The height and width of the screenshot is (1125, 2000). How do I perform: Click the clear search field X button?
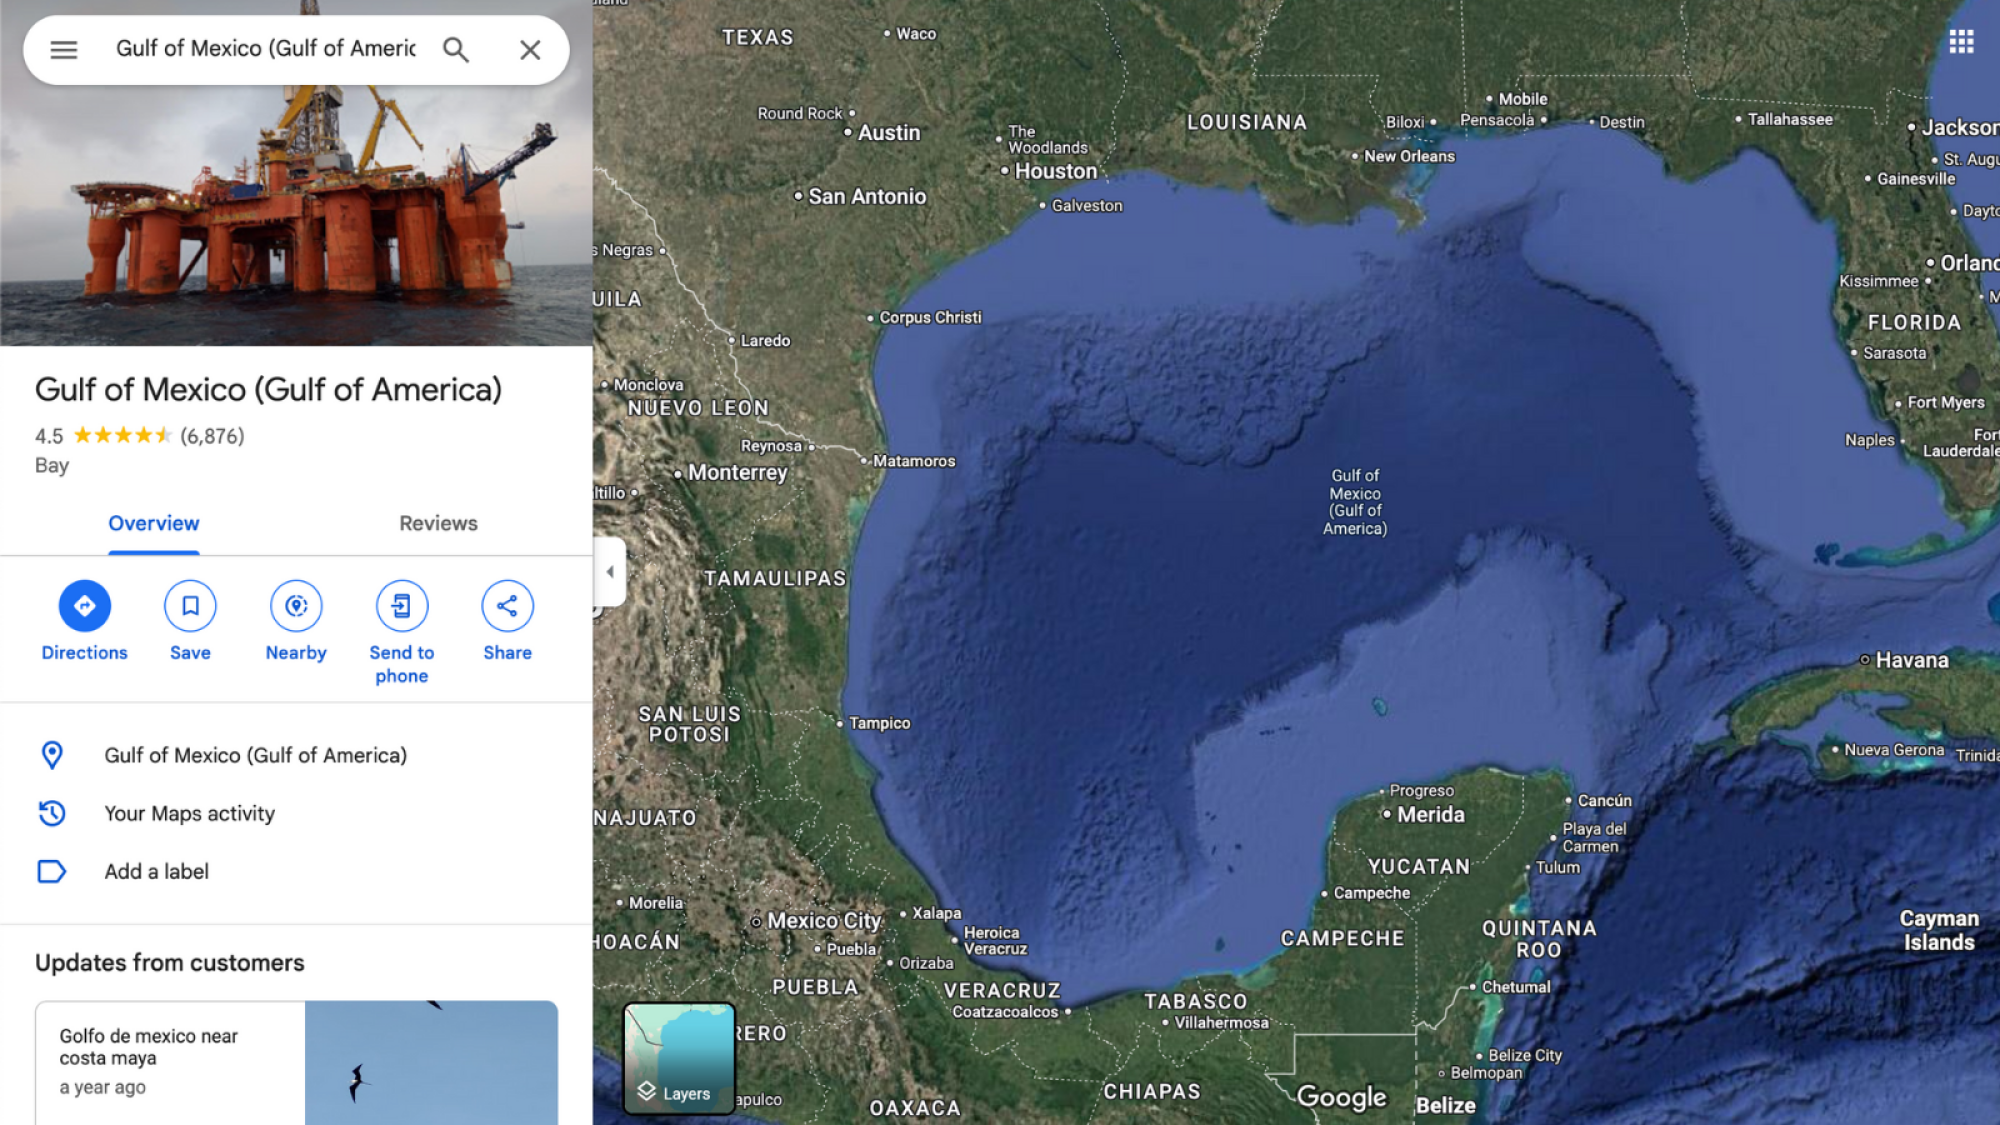[529, 49]
